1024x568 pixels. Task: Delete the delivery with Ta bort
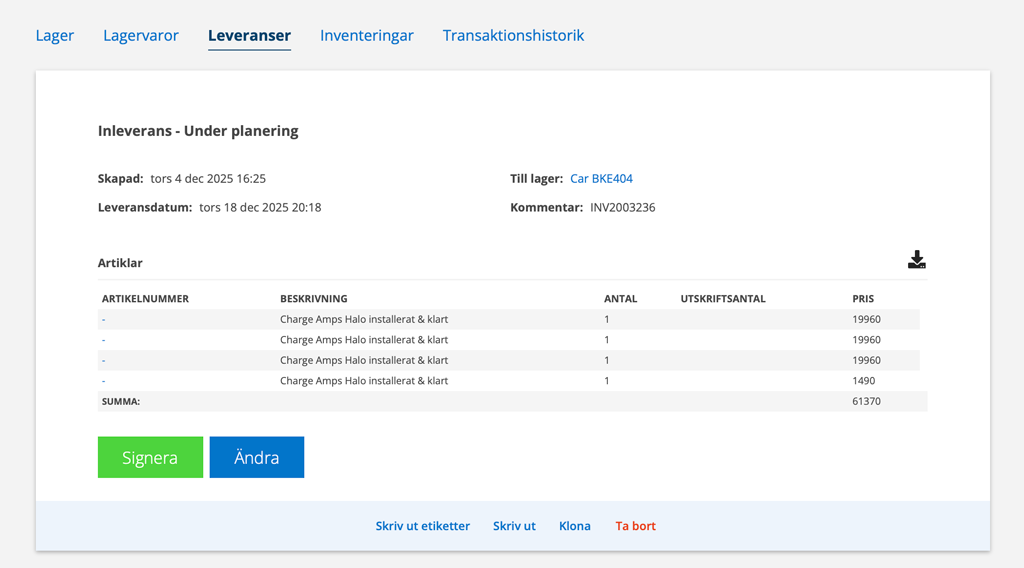(635, 526)
